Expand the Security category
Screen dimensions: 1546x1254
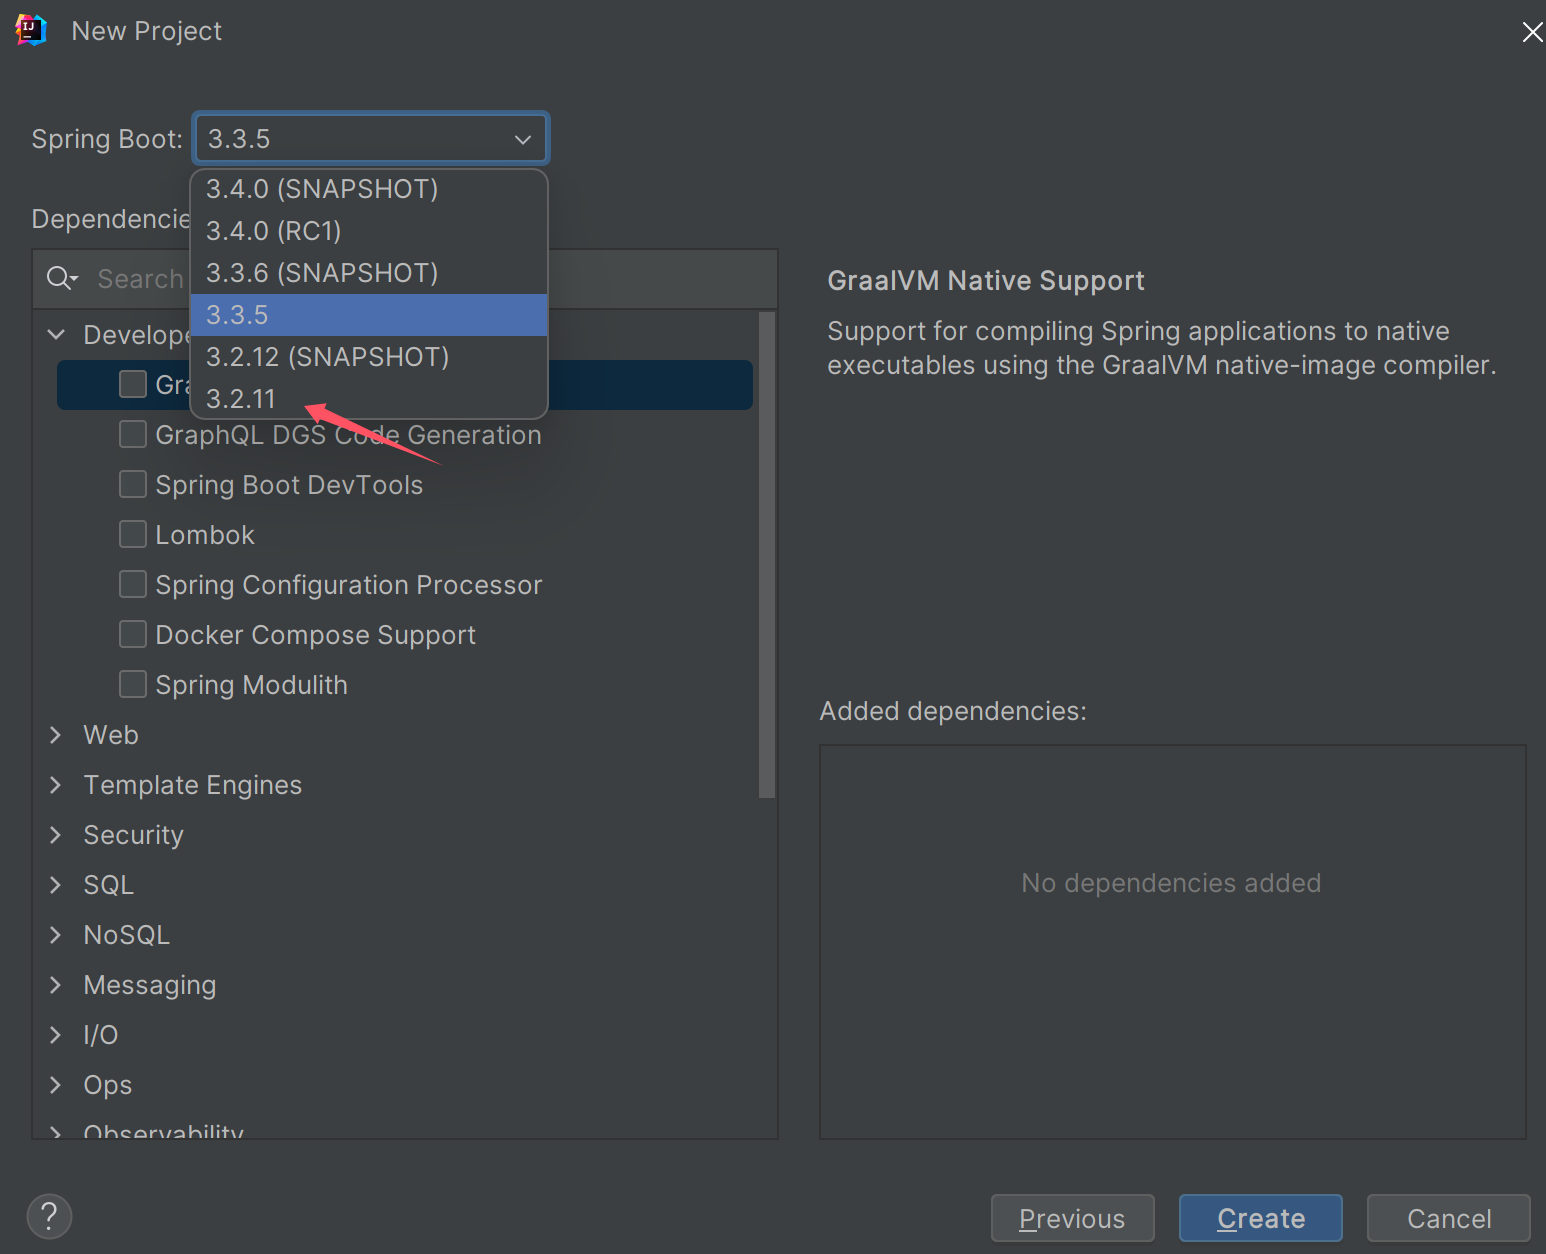(x=56, y=835)
